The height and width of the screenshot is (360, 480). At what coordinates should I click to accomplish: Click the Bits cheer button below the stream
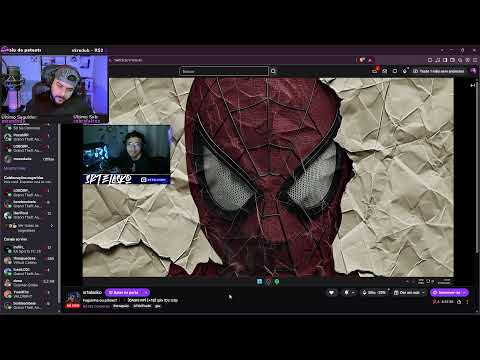374,292
